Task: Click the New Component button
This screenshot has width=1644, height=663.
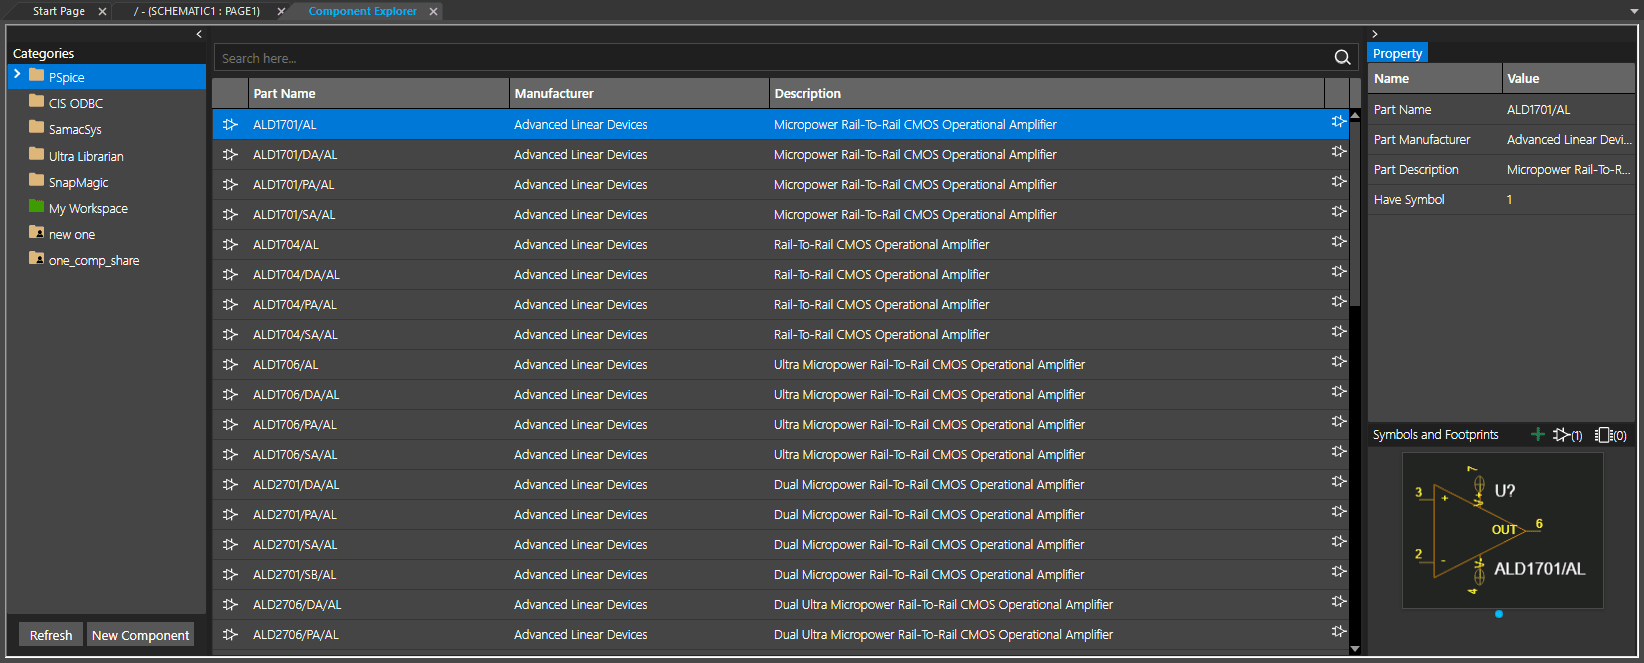Action: click(x=140, y=635)
